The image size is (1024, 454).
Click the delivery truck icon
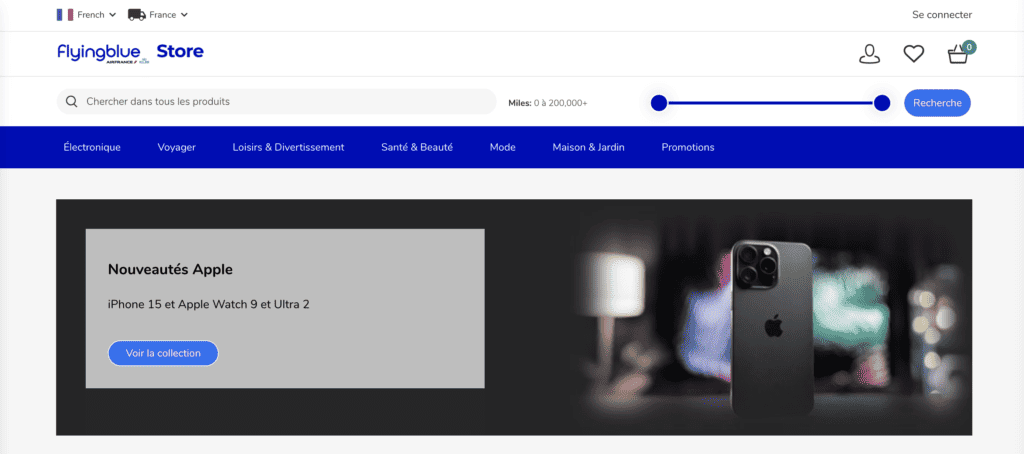pyautogui.click(x=136, y=15)
